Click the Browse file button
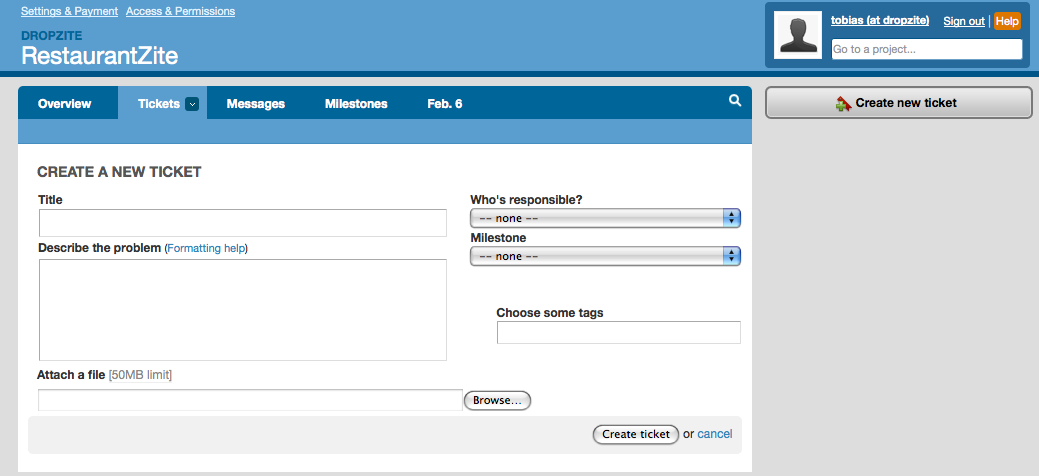Viewport: 1039px width, 476px height. pos(497,400)
